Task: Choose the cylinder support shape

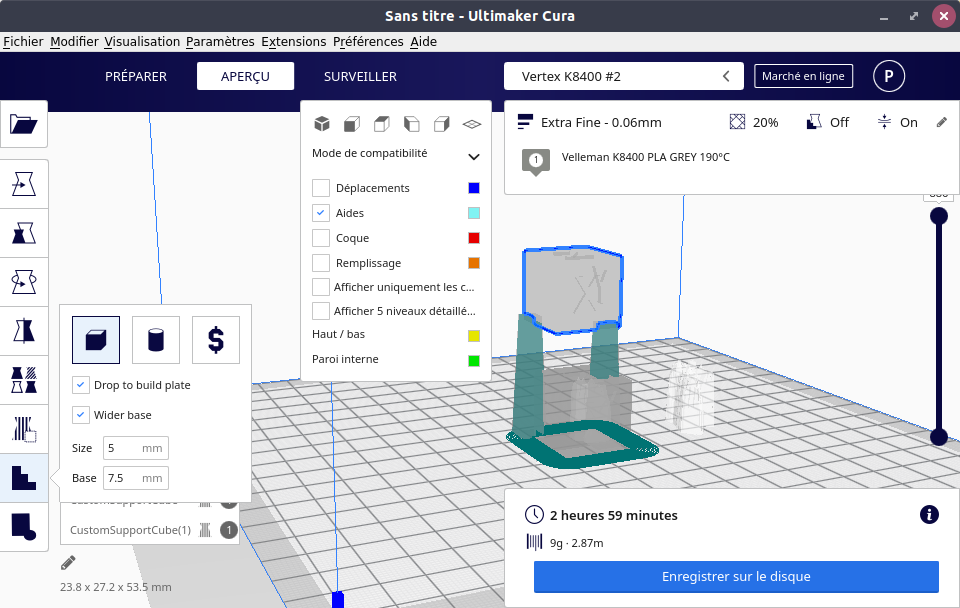Action: pyautogui.click(x=156, y=340)
